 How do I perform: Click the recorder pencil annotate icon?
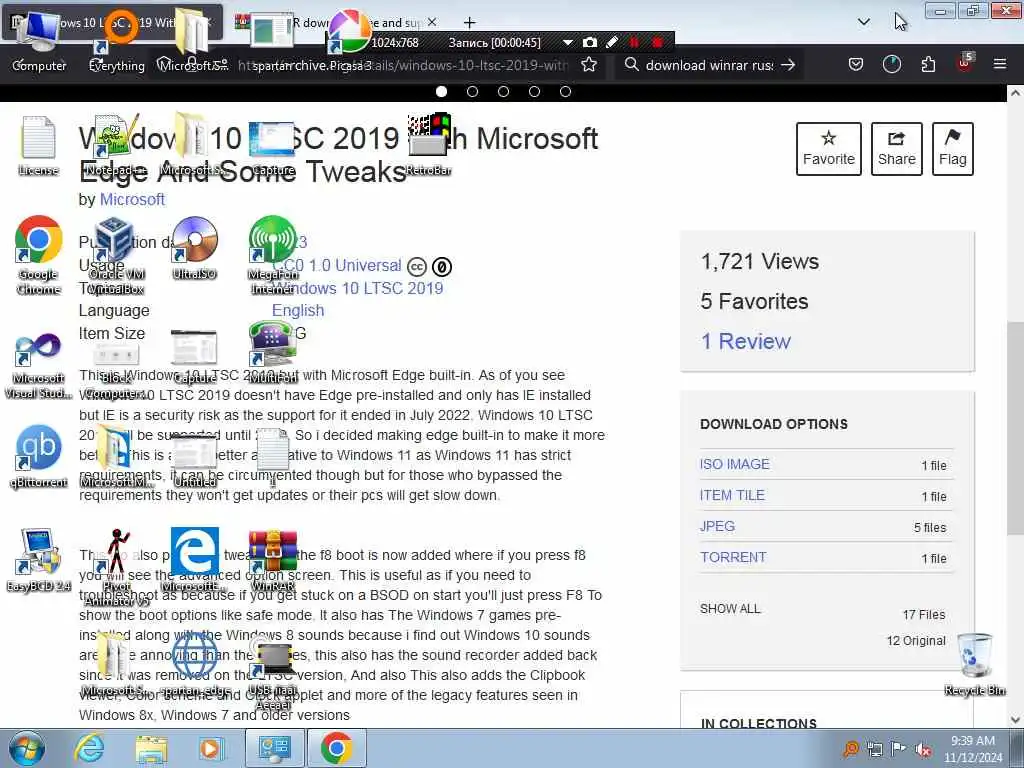click(612, 42)
